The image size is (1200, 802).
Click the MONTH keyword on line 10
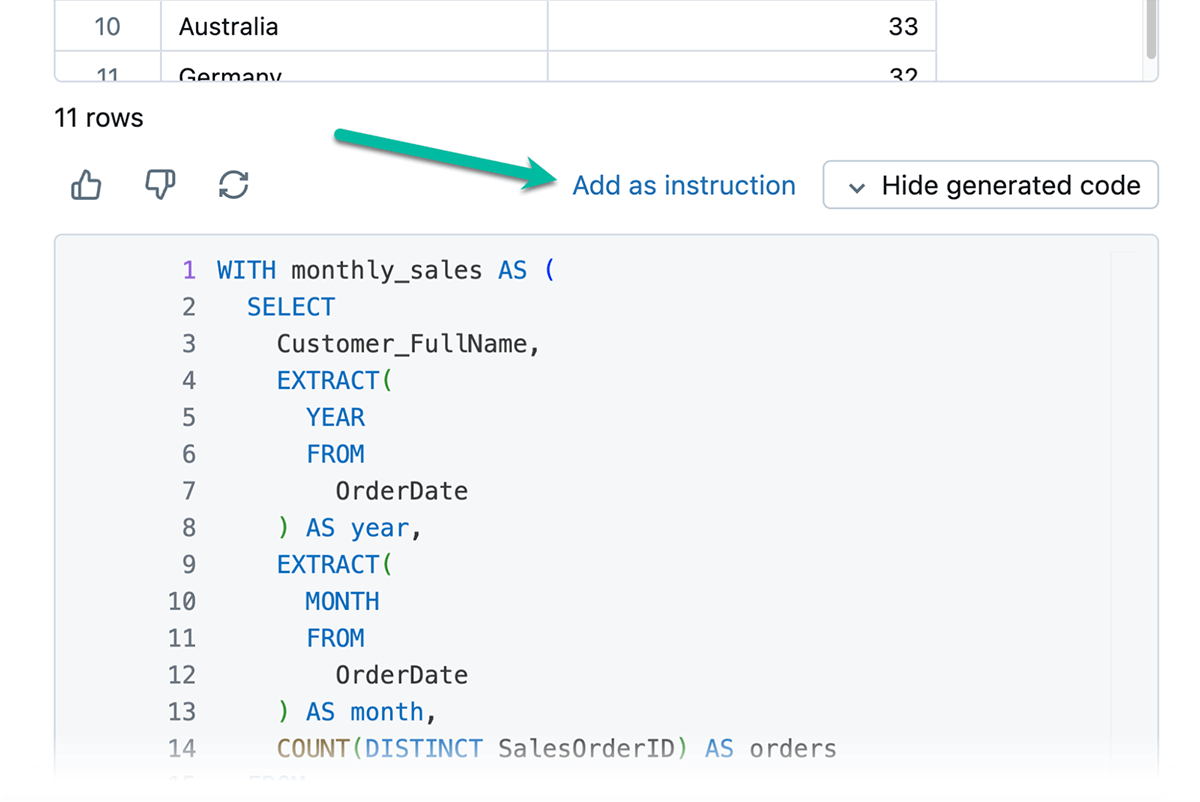pos(342,601)
